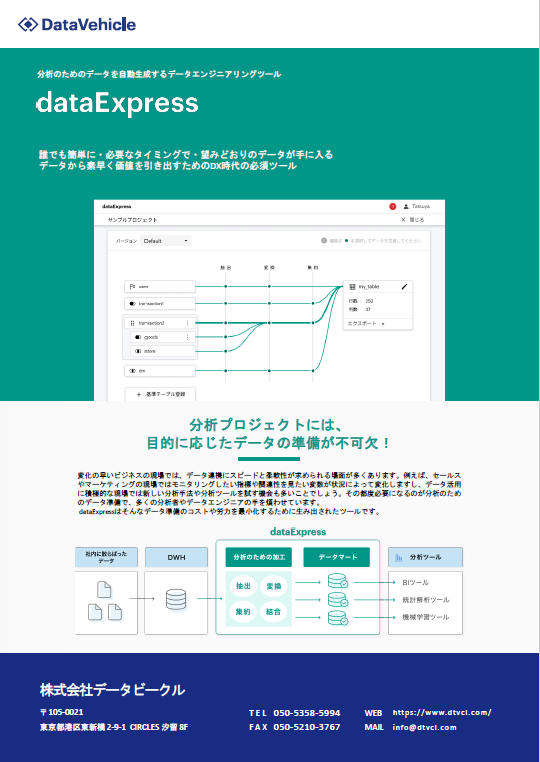Click the drag handle on transaction2
The height and width of the screenshot is (762, 540).
(132, 323)
